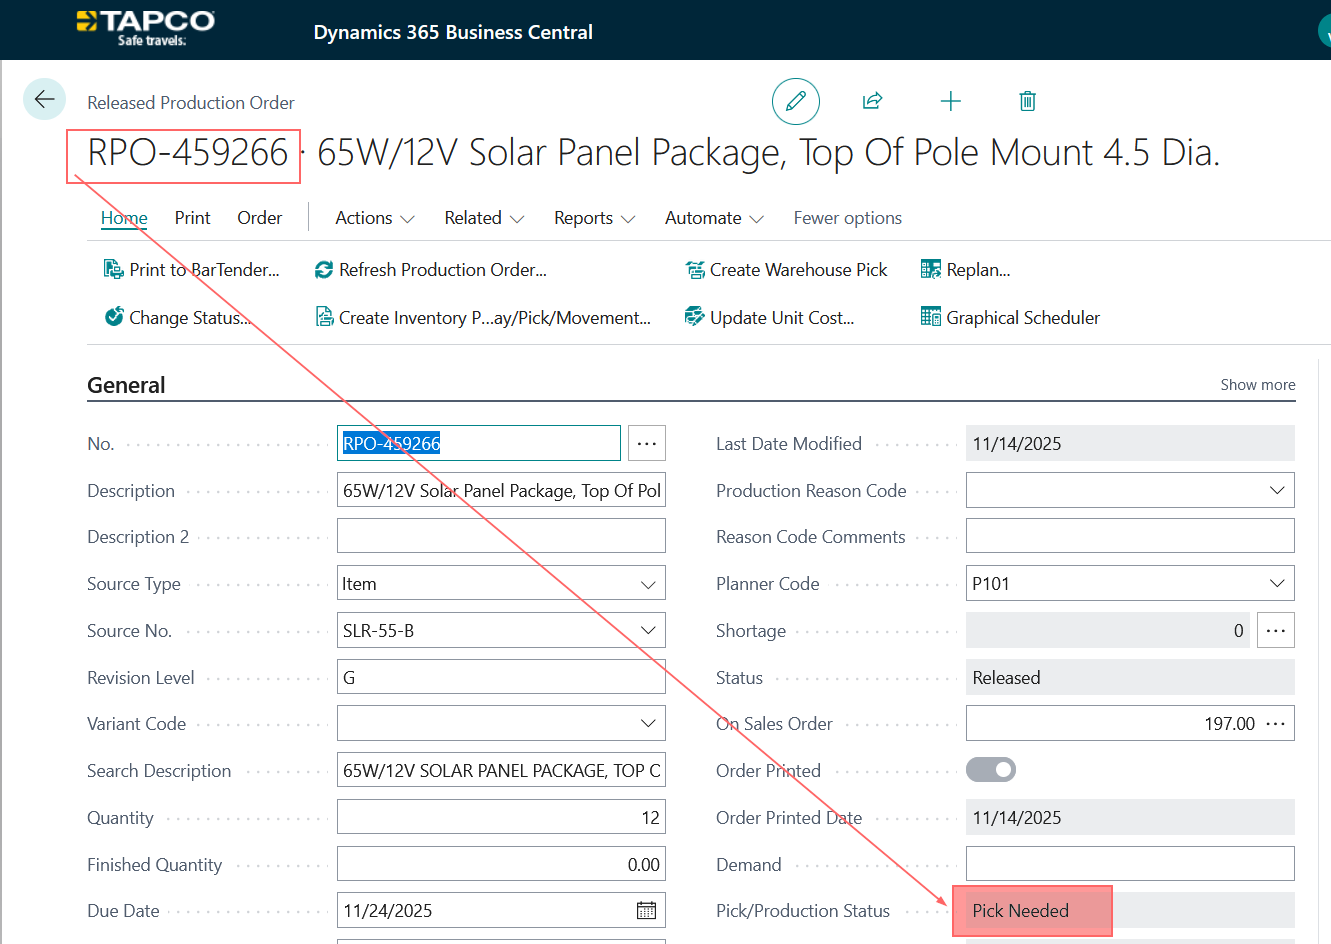This screenshot has height=944, width=1331.
Task: Click the share icon
Action: (872, 101)
